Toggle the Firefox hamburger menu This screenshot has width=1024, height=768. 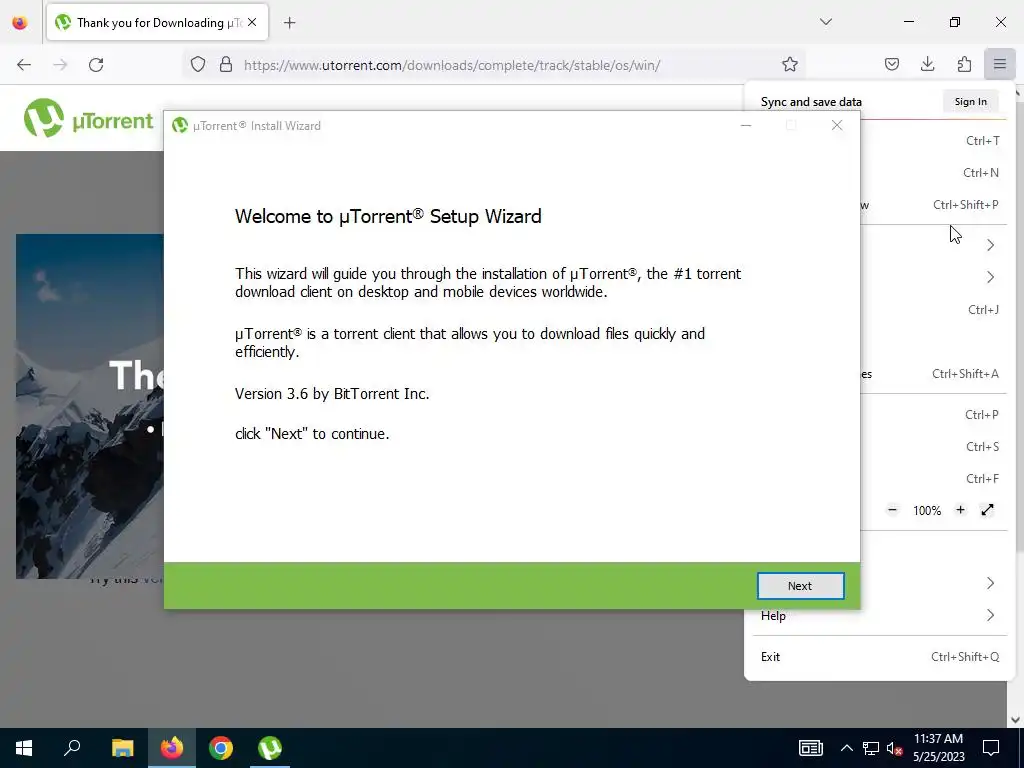999,64
